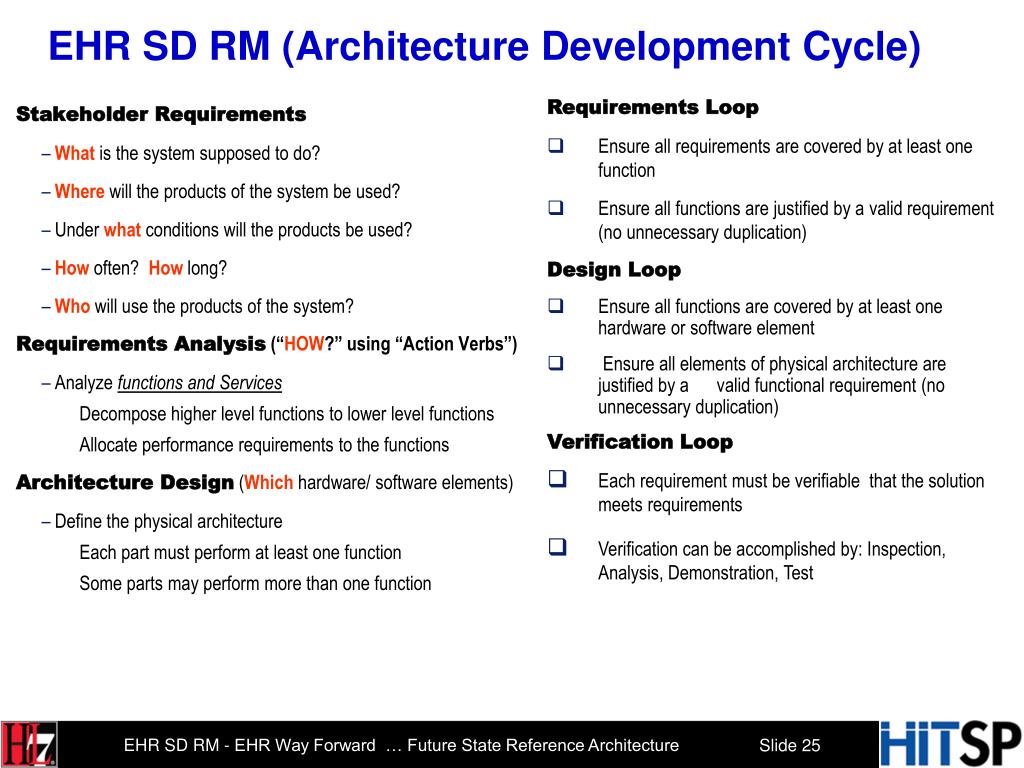The width and height of the screenshot is (1024, 768).
Task: Click 'Each part must perform at least one function'
Action: click(x=240, y=552)
